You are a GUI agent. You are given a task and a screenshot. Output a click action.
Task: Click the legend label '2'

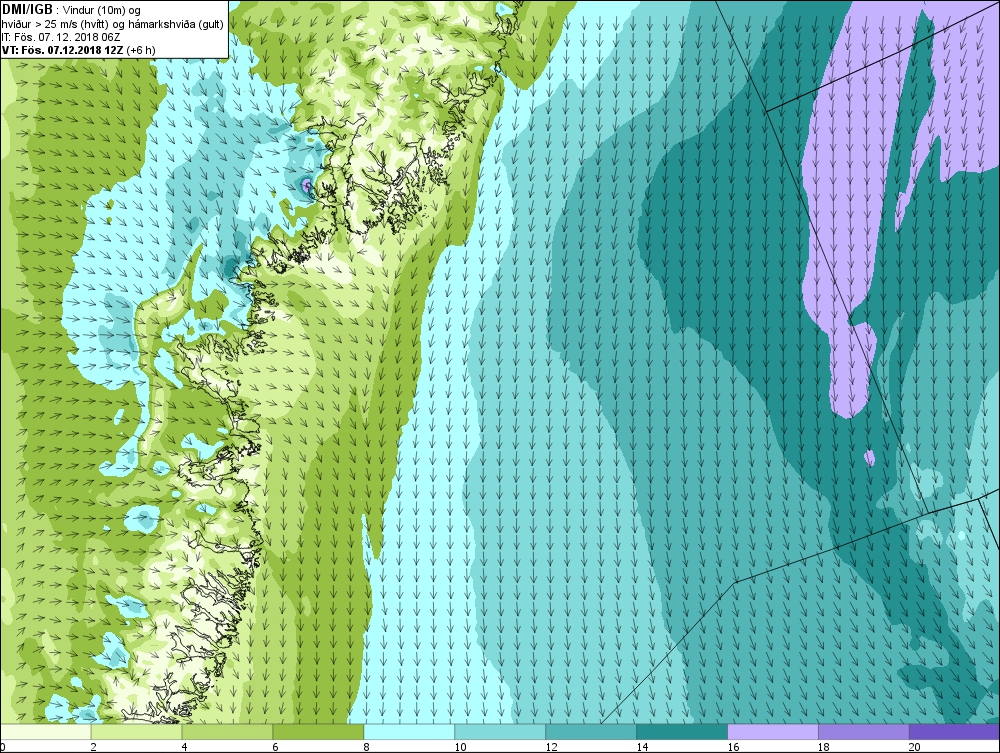[x=94, y=747]
